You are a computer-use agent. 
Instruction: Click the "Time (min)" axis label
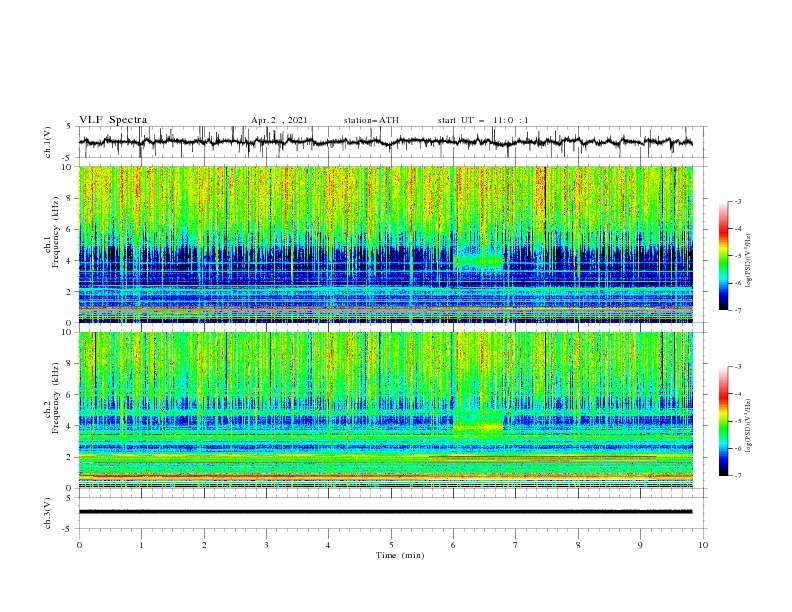click(400, 555)
